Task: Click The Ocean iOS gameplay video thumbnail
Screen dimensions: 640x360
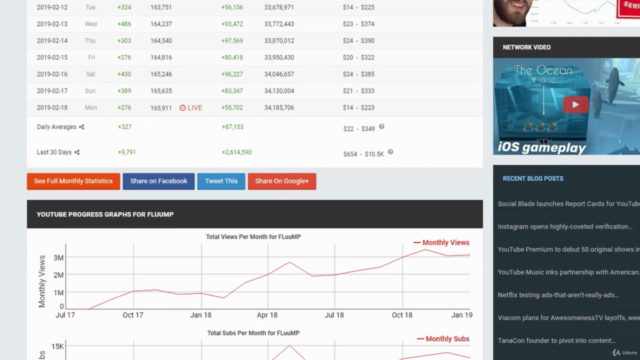Action: (x=567, y=107)
